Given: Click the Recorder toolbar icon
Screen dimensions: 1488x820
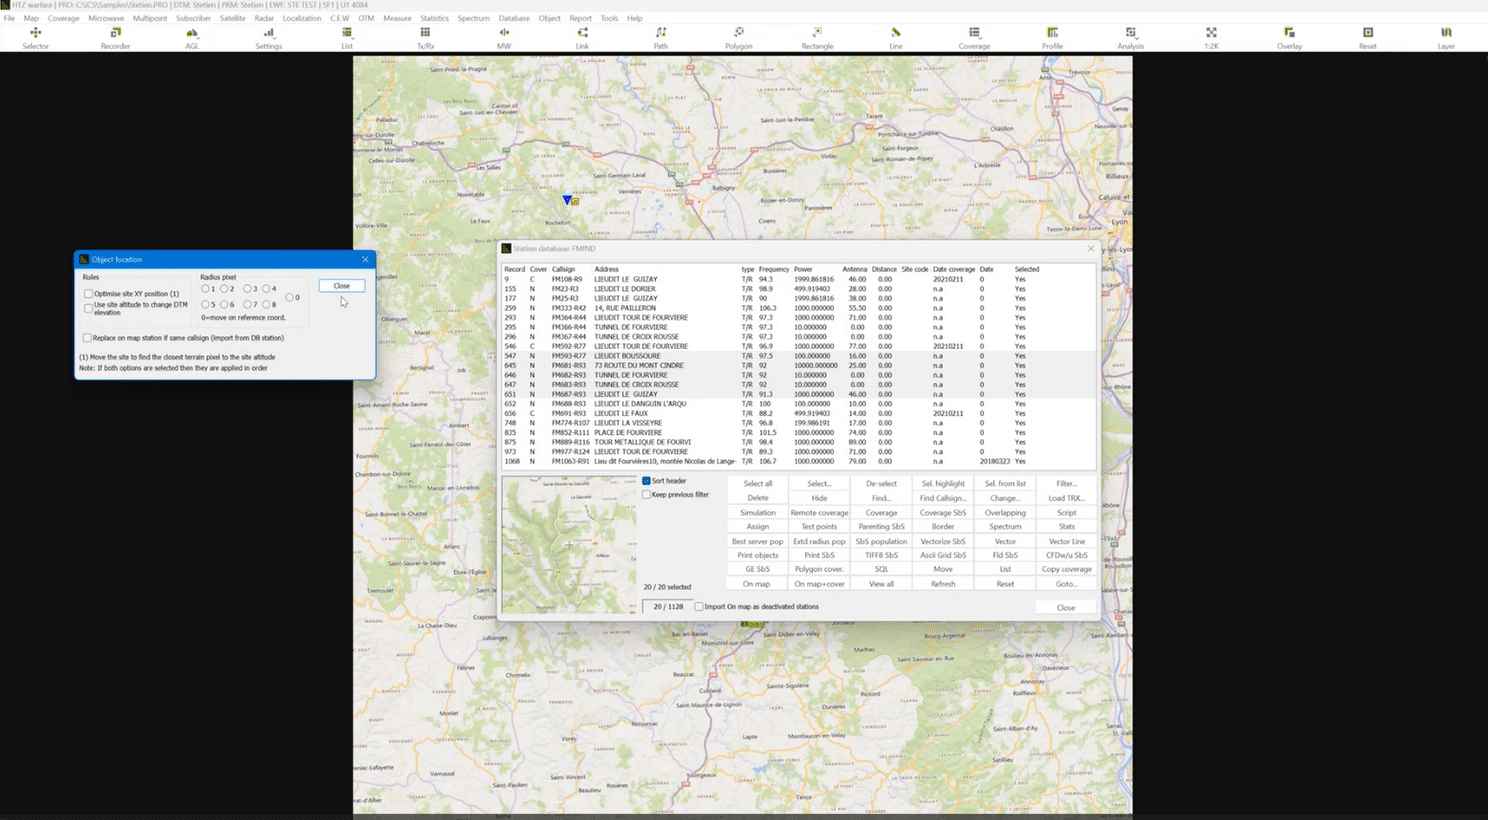Looking at the screenshot, I should [x=115, y=37].
